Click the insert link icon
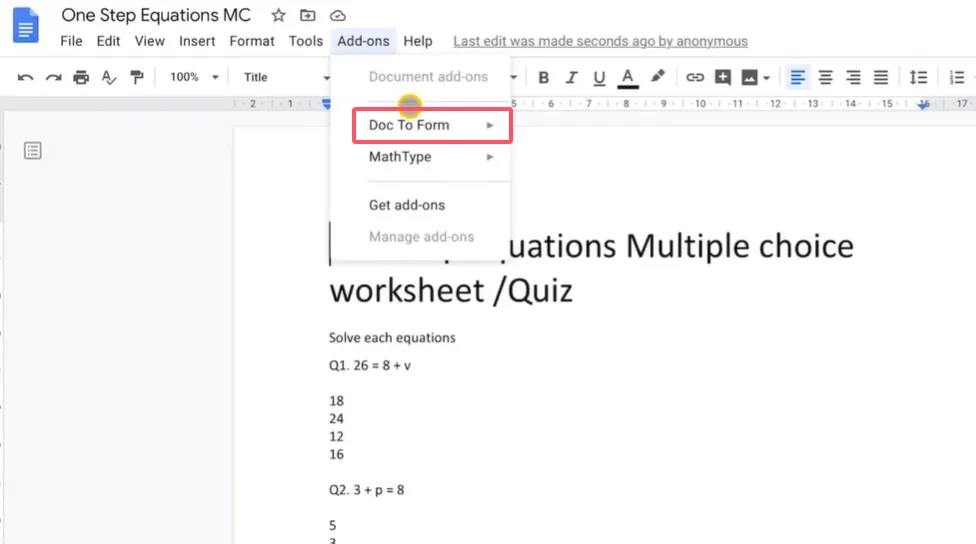Viewport: 976px width, 544px height. pyautogui.click(x=694, y=77)
